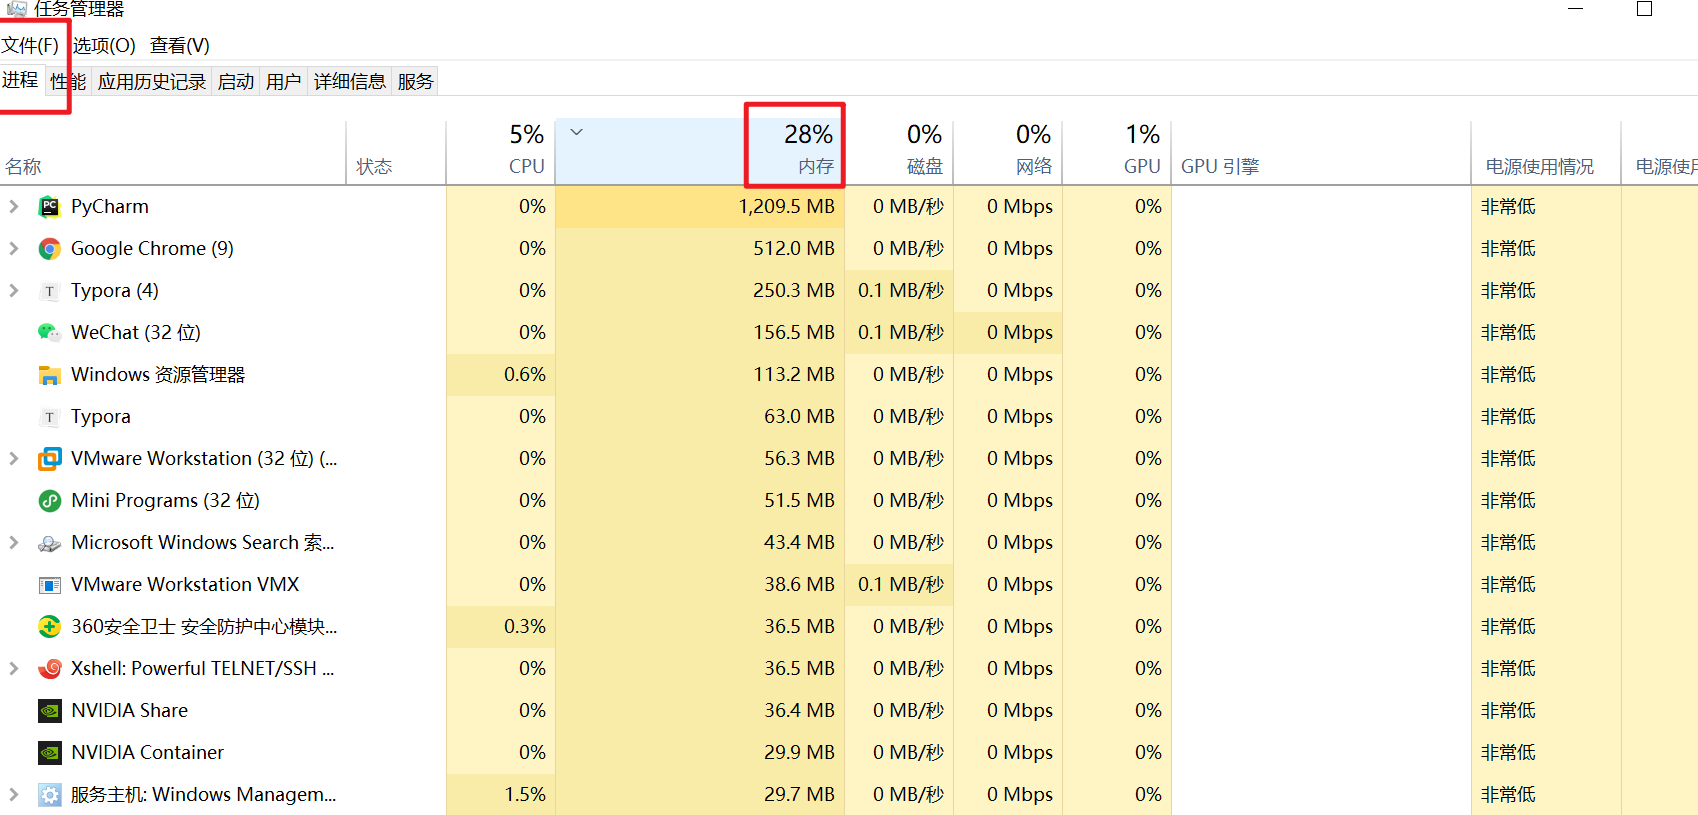This screenshot has width=1698, height=815.
Task: Click the Xshell process icon
Action: [49, 669]
